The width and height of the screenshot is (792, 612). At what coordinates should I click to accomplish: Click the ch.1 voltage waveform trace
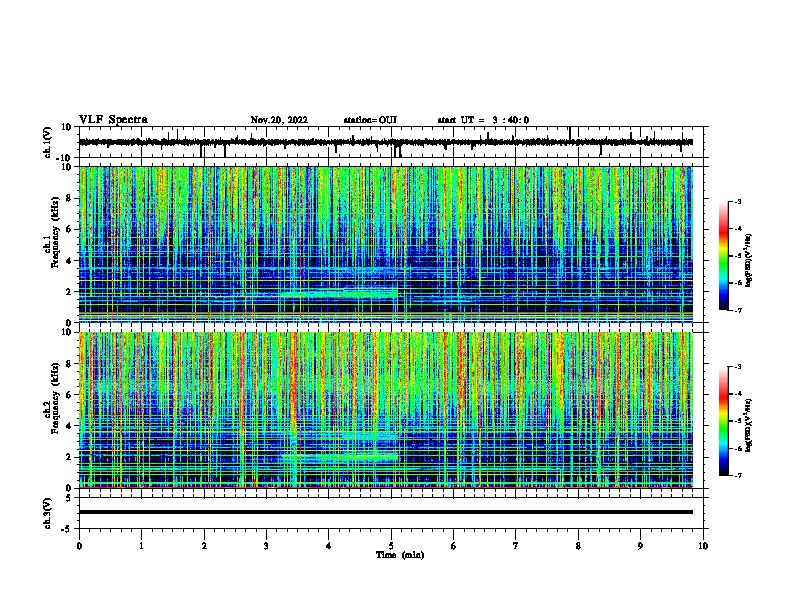pyautogui.click(x=385, y=142)
